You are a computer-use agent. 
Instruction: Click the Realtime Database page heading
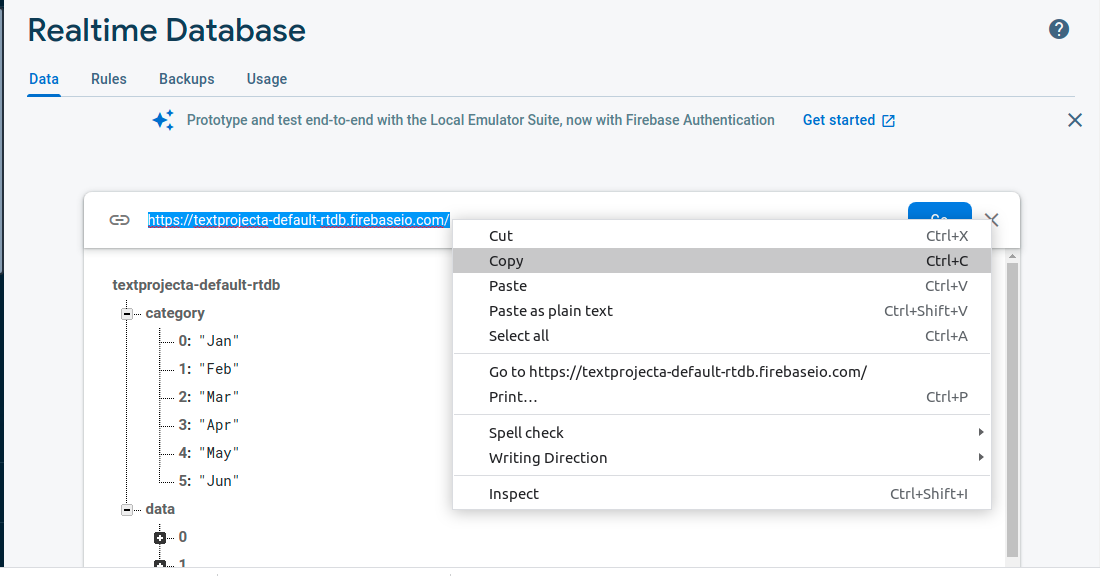167,30
